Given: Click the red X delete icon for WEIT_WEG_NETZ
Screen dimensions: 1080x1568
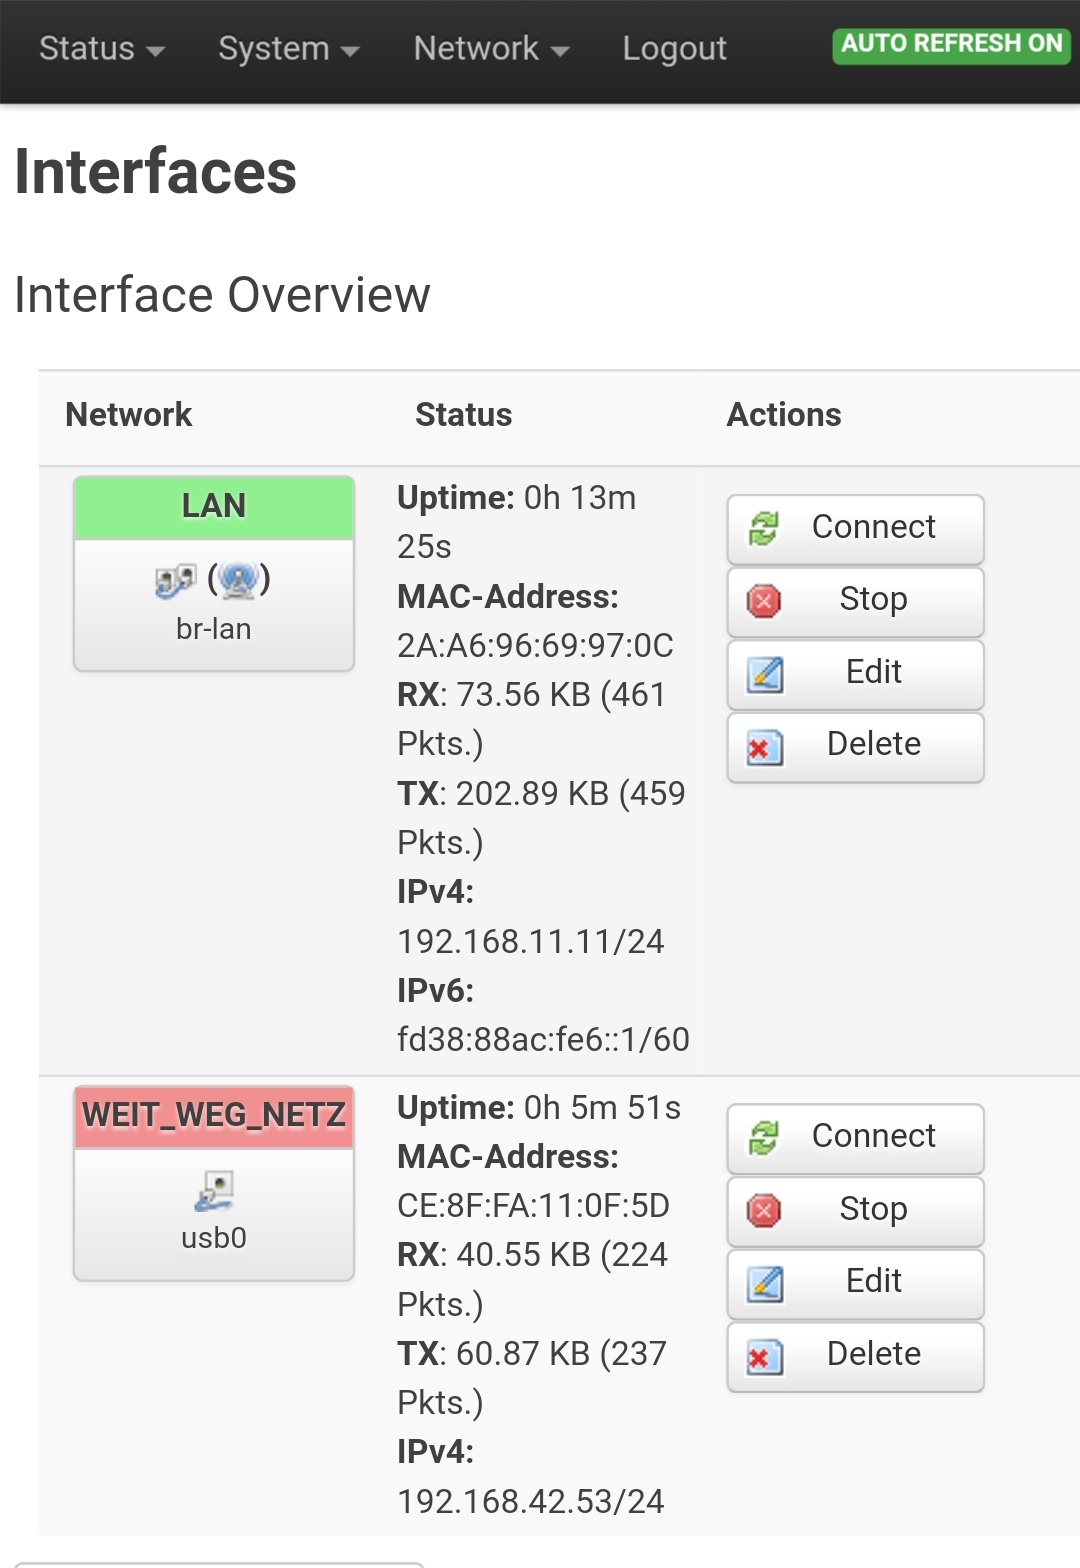Looking at the screenshot, I should pyautogui.click(x=764, y=1356).
